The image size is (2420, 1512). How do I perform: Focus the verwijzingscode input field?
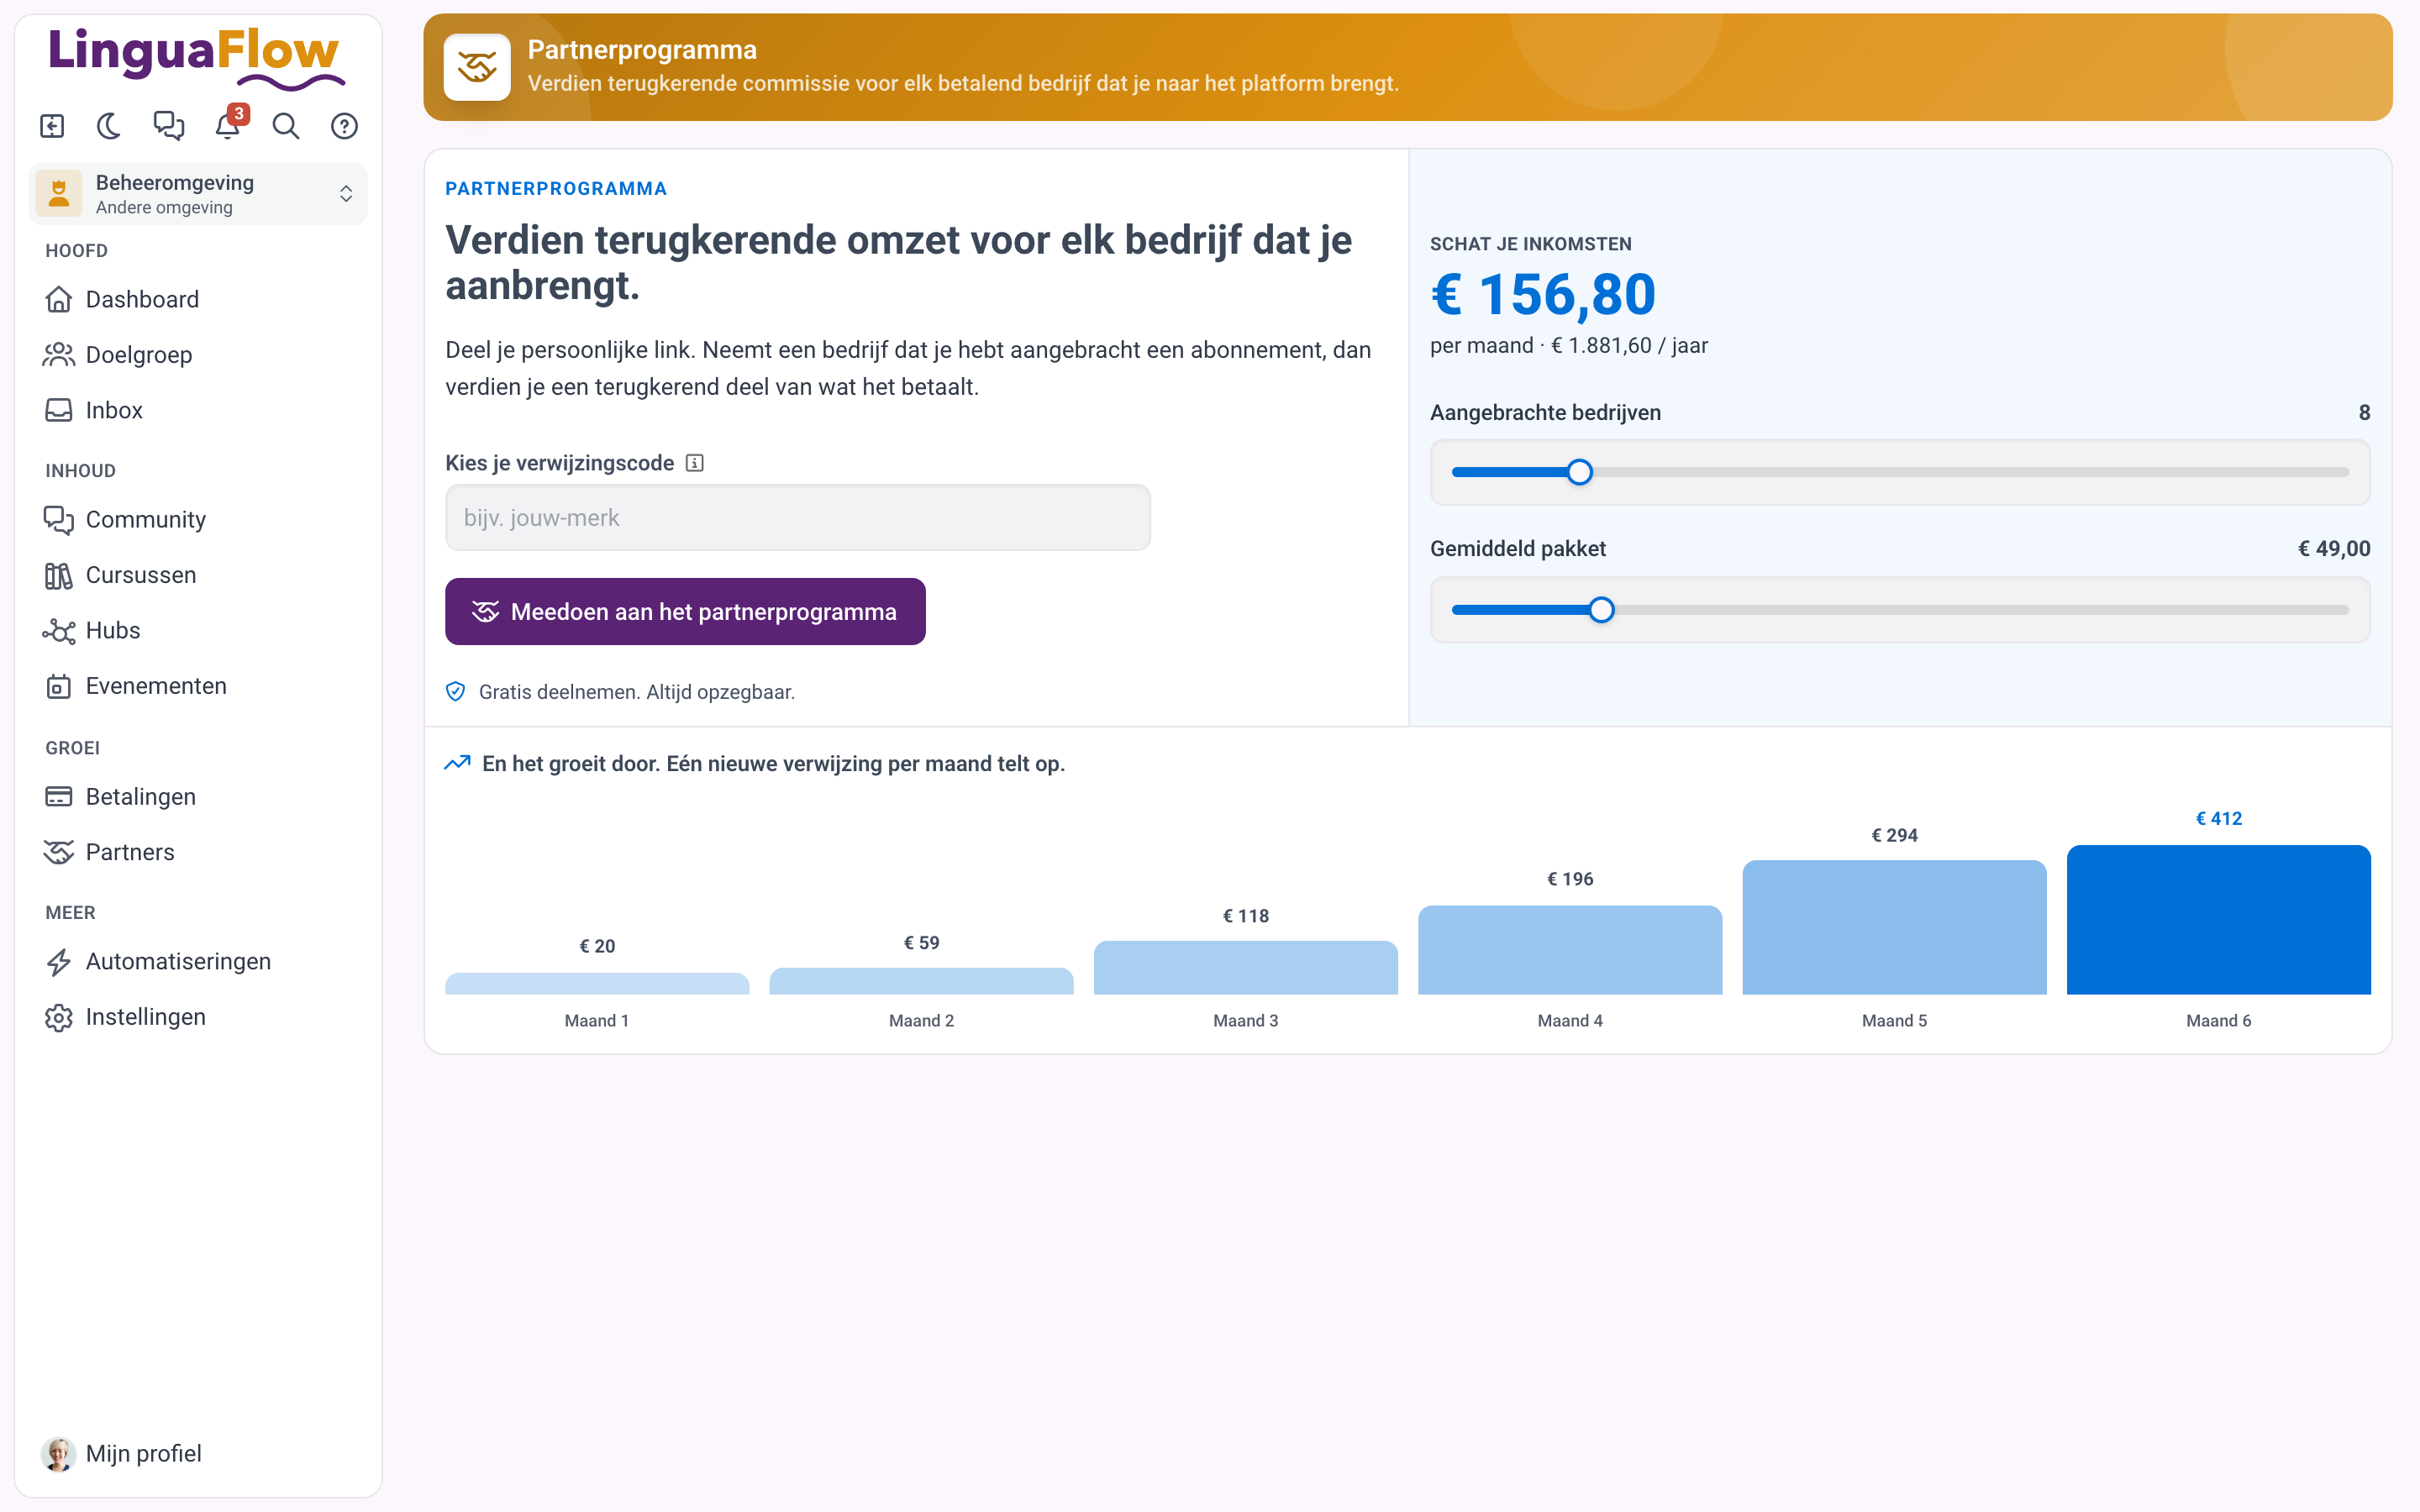coord(797,518)
